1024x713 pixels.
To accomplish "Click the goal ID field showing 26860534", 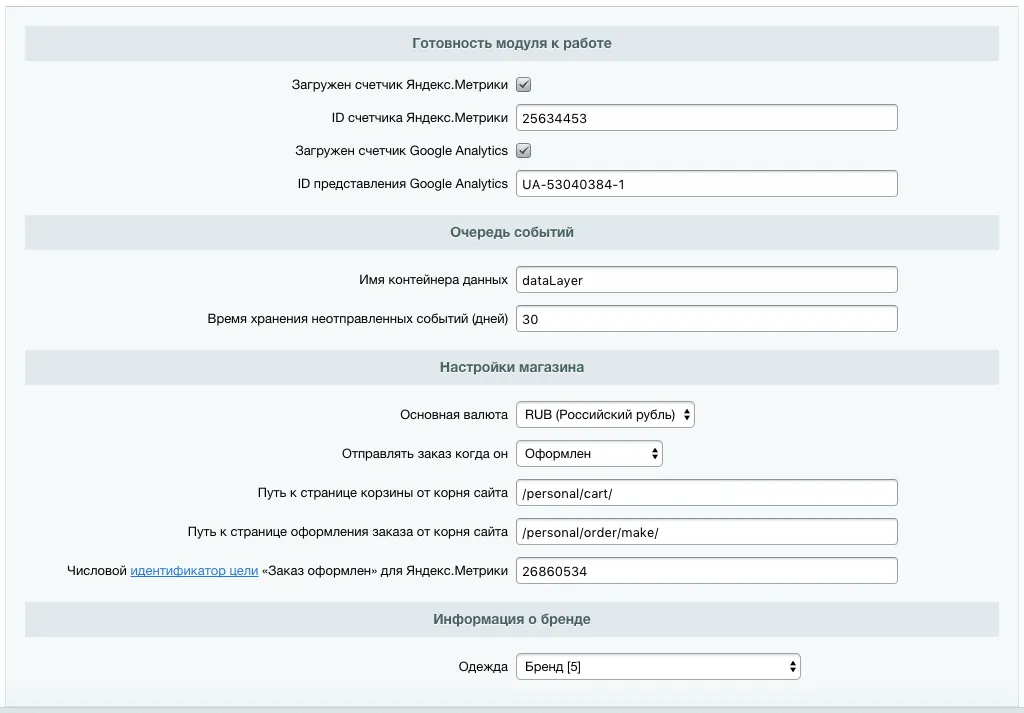I will (706, 570).
